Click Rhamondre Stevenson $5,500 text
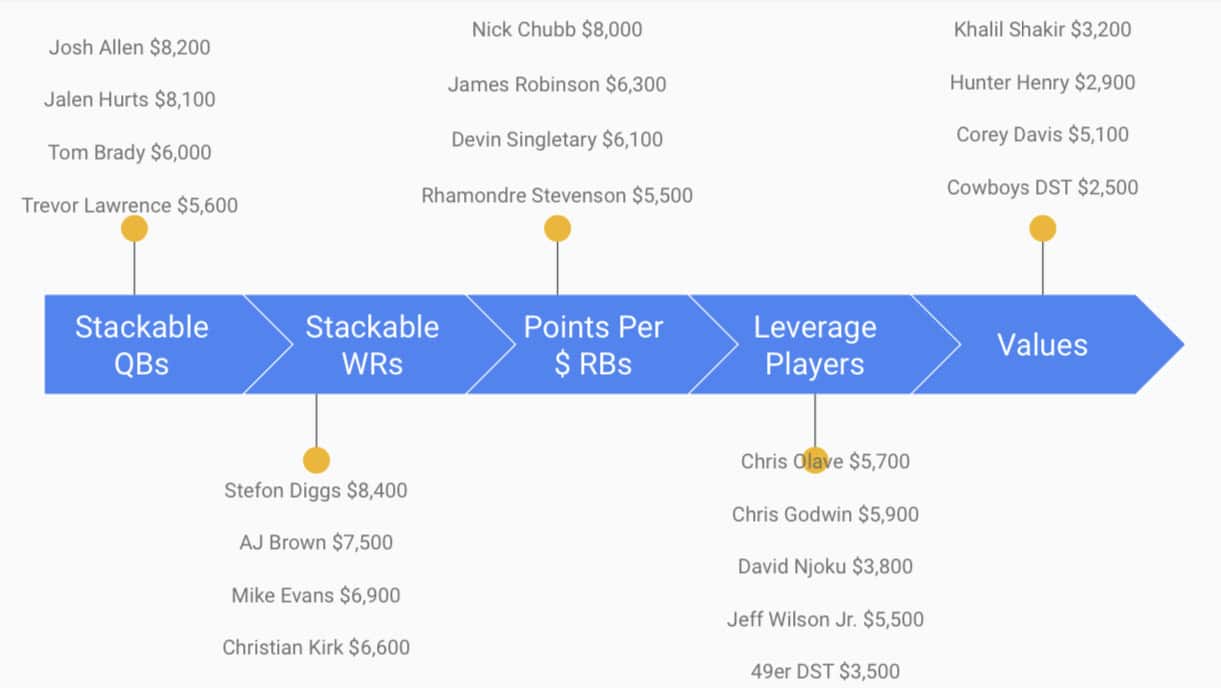Viewport: 1221px width, 688px height. point(557,195)
